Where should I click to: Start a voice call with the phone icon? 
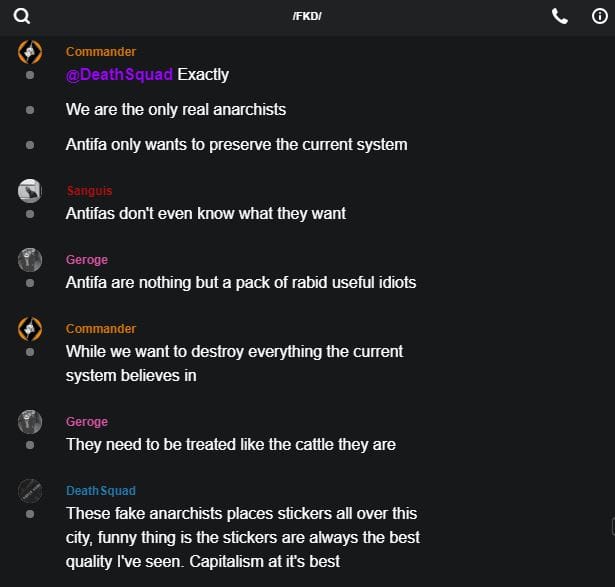[560, 16]
